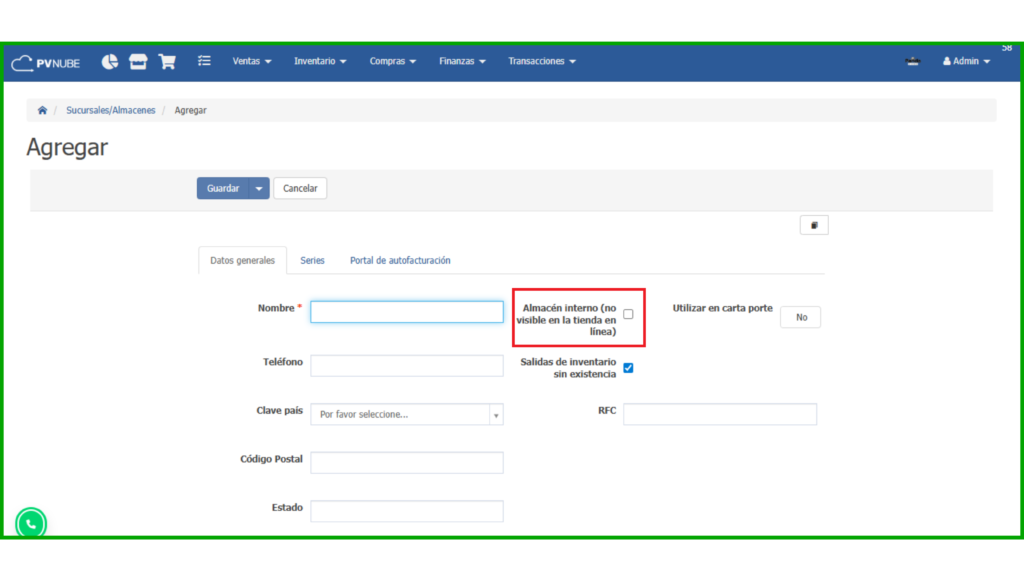The width and height of the screenshot is (1024, 576).
Task: Open the pie chart dashboard icon
Action: click(x=110, y=61)
